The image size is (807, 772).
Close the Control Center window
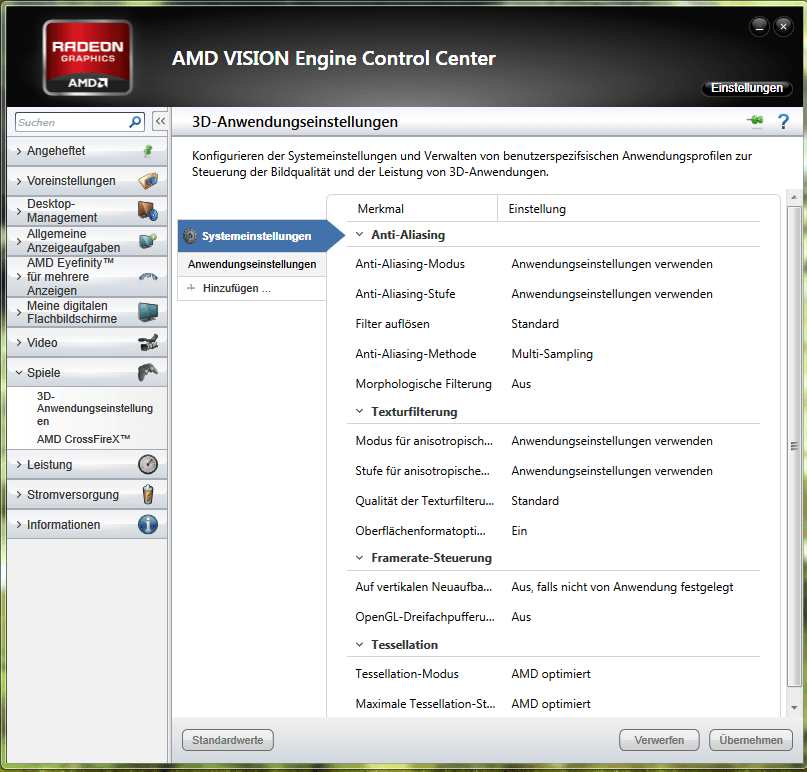[783, 26]
